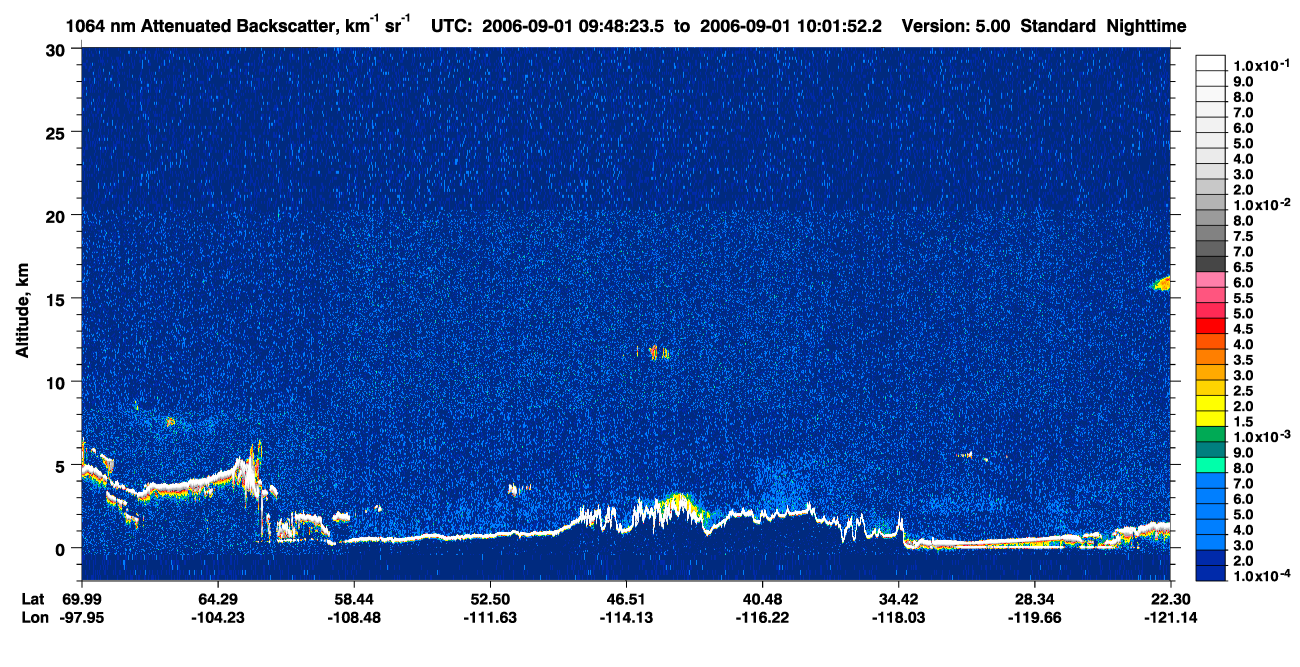1300x667 pixels.
Task: Select longitude value -108.48
Action: 353,618
